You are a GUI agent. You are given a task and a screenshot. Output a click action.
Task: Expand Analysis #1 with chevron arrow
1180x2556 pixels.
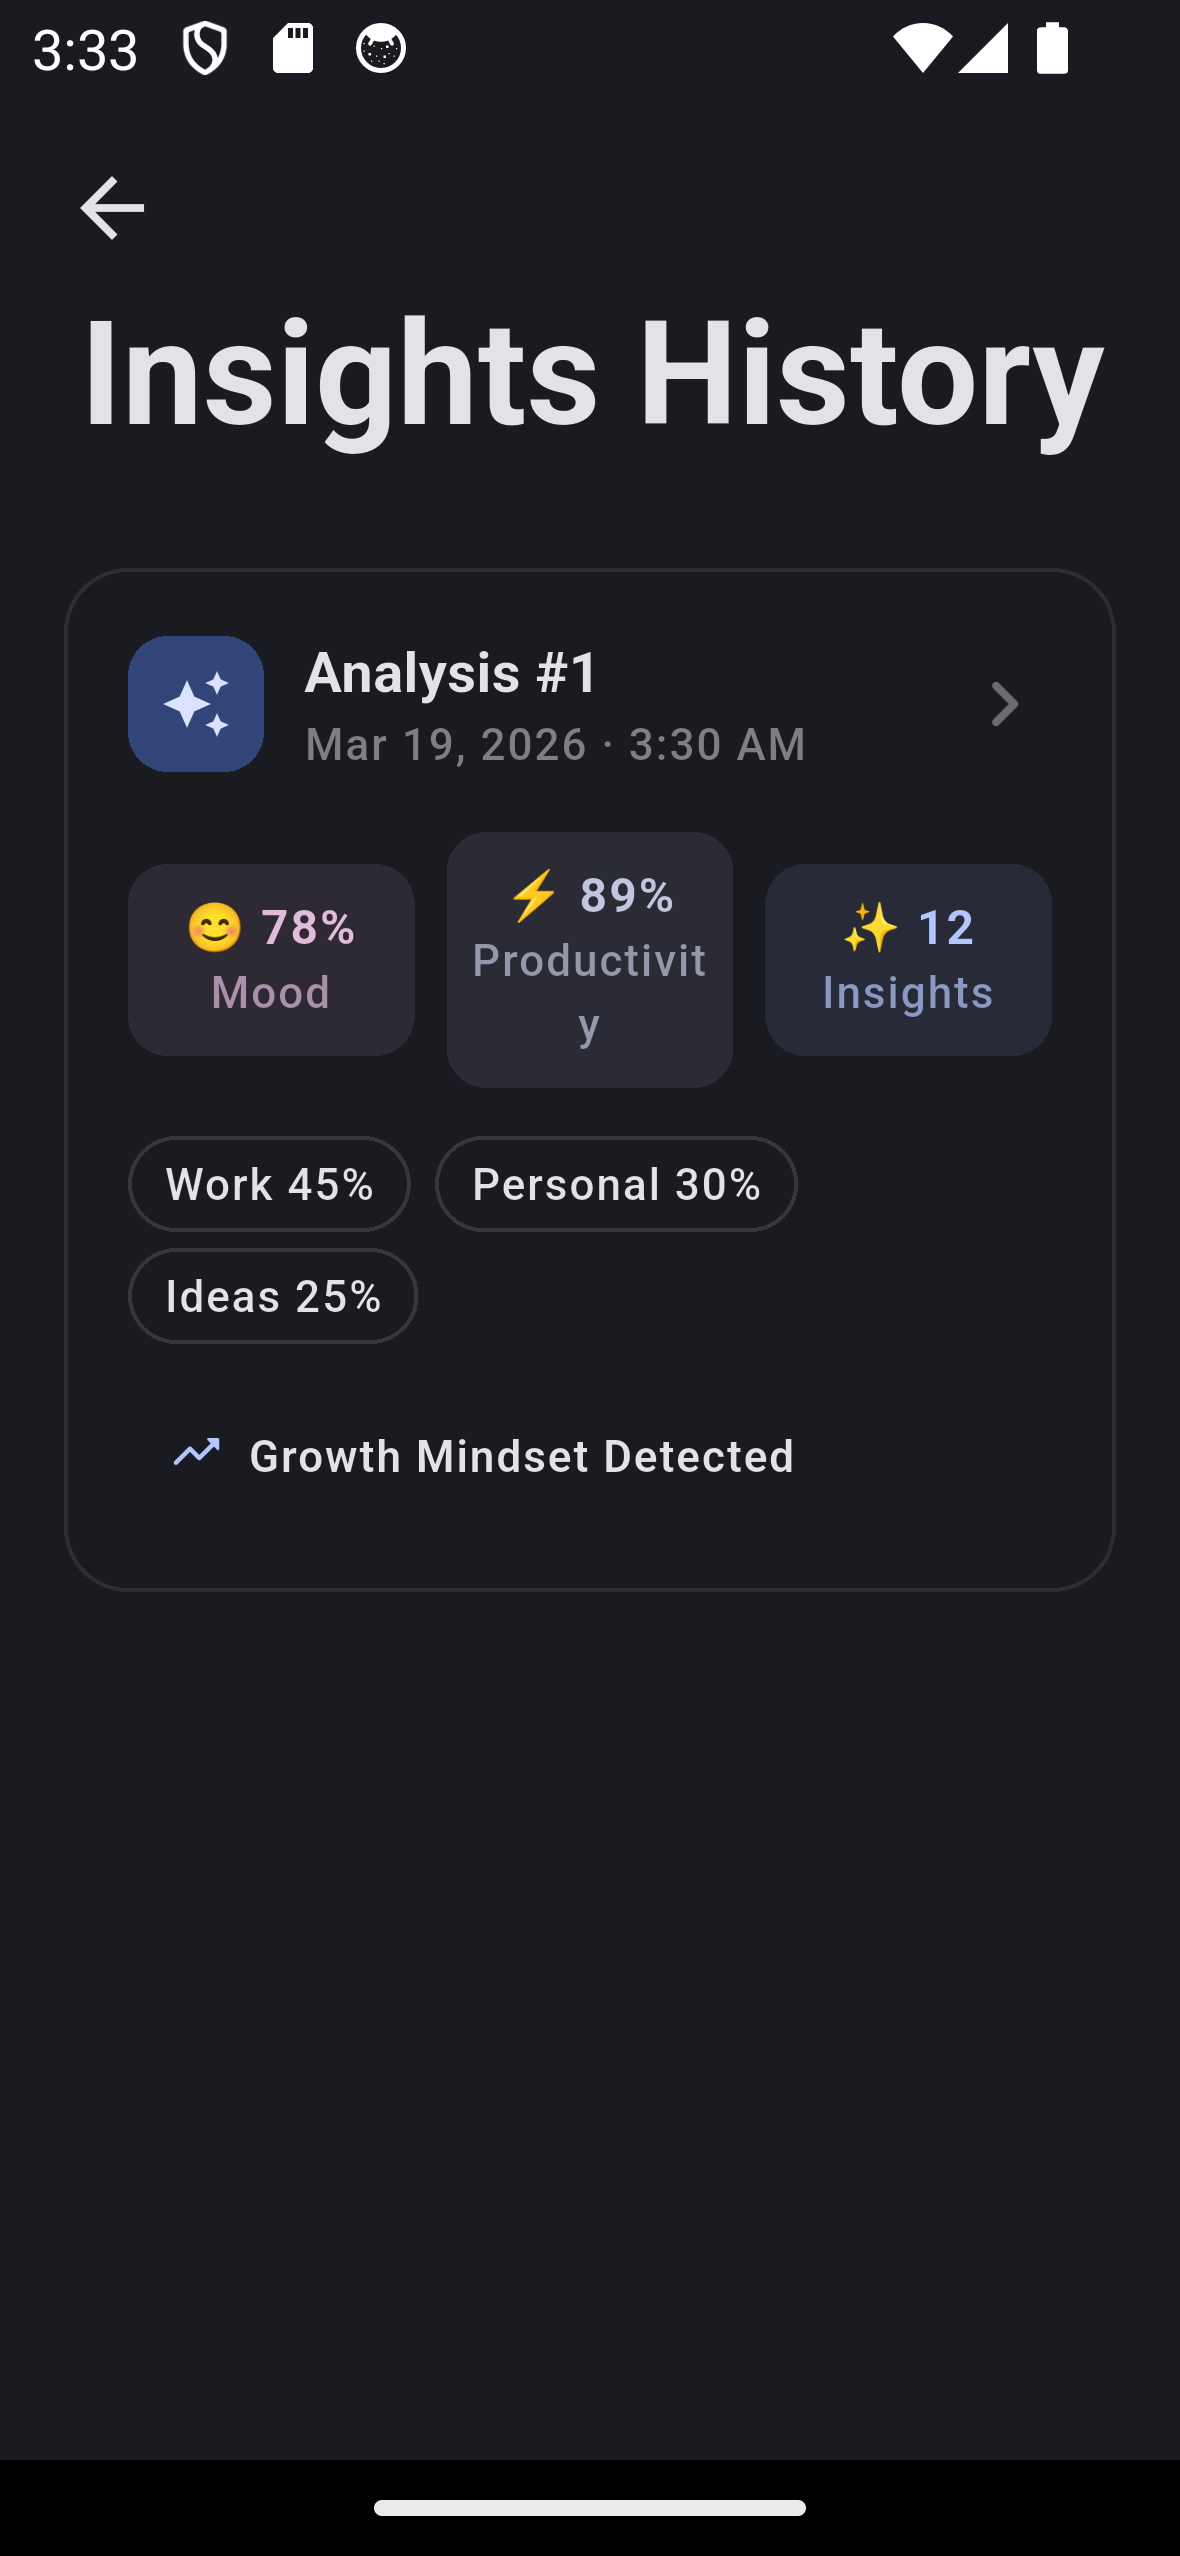(1004, 704)
